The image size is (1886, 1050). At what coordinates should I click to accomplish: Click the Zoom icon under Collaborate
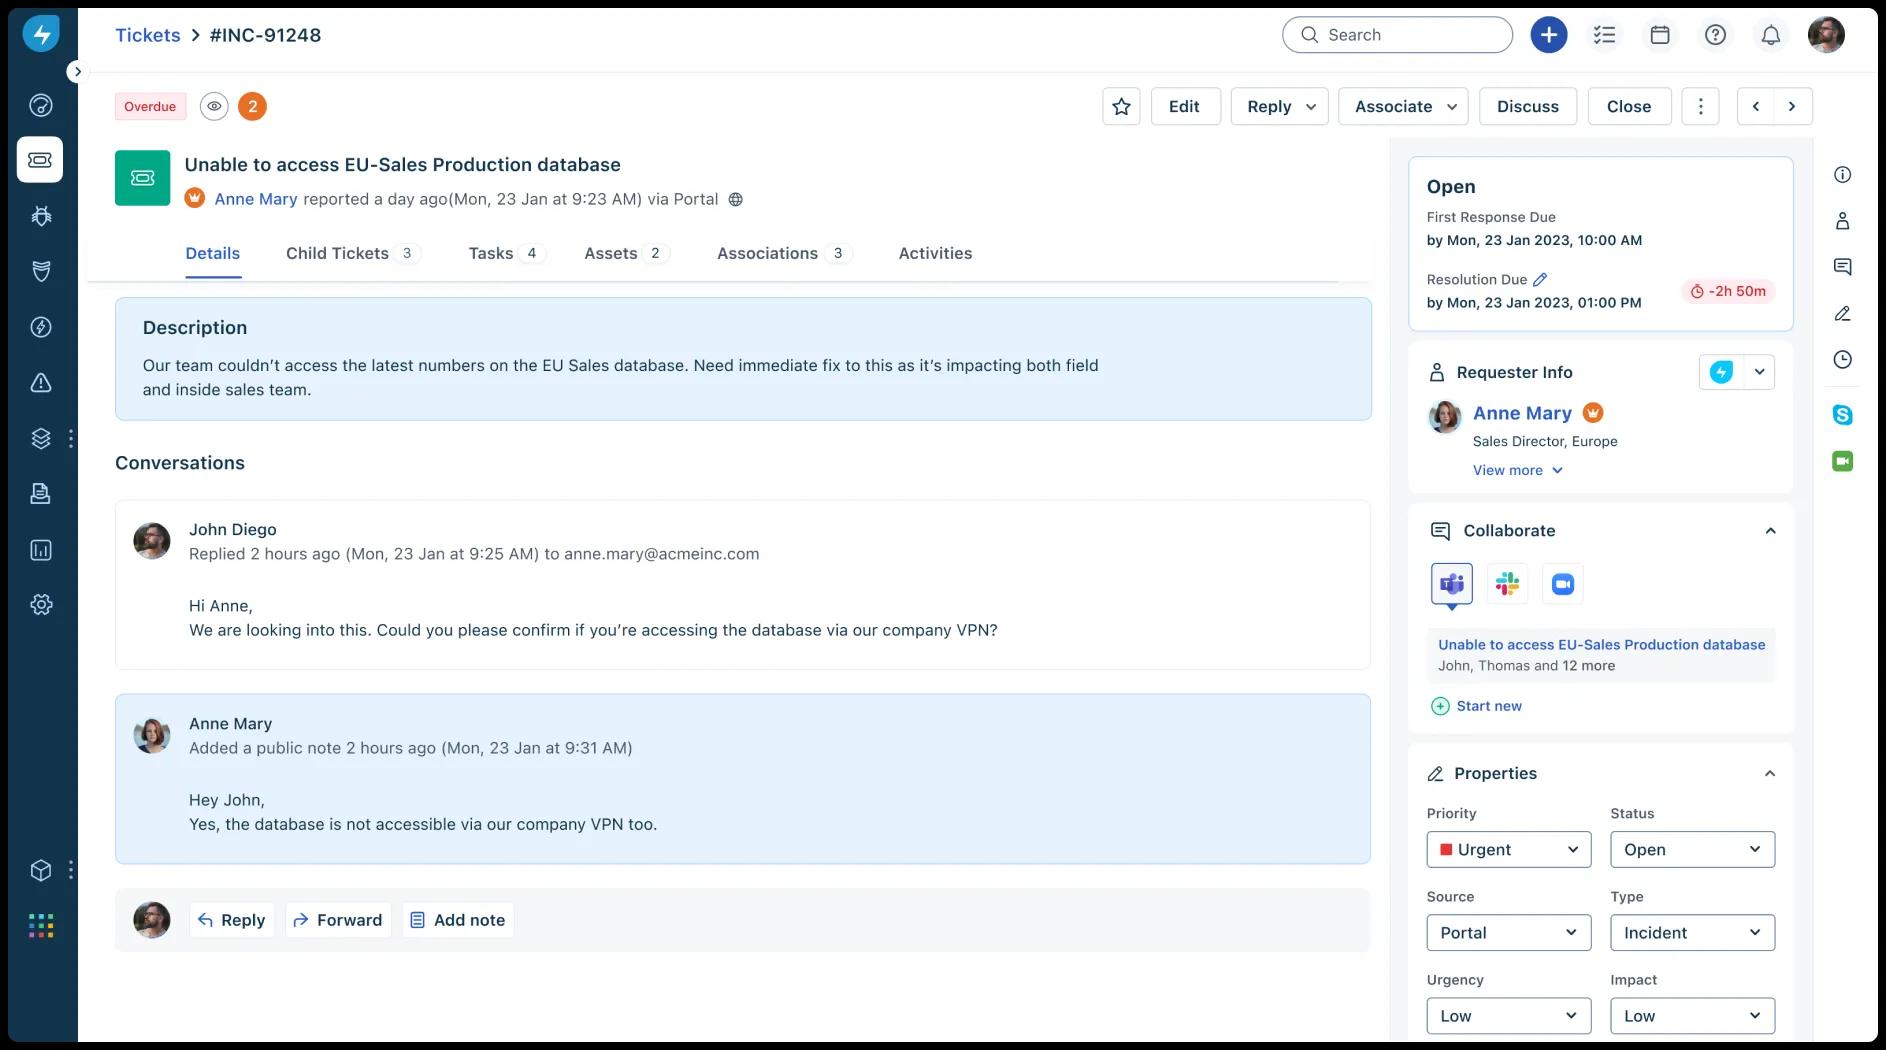1562,584
